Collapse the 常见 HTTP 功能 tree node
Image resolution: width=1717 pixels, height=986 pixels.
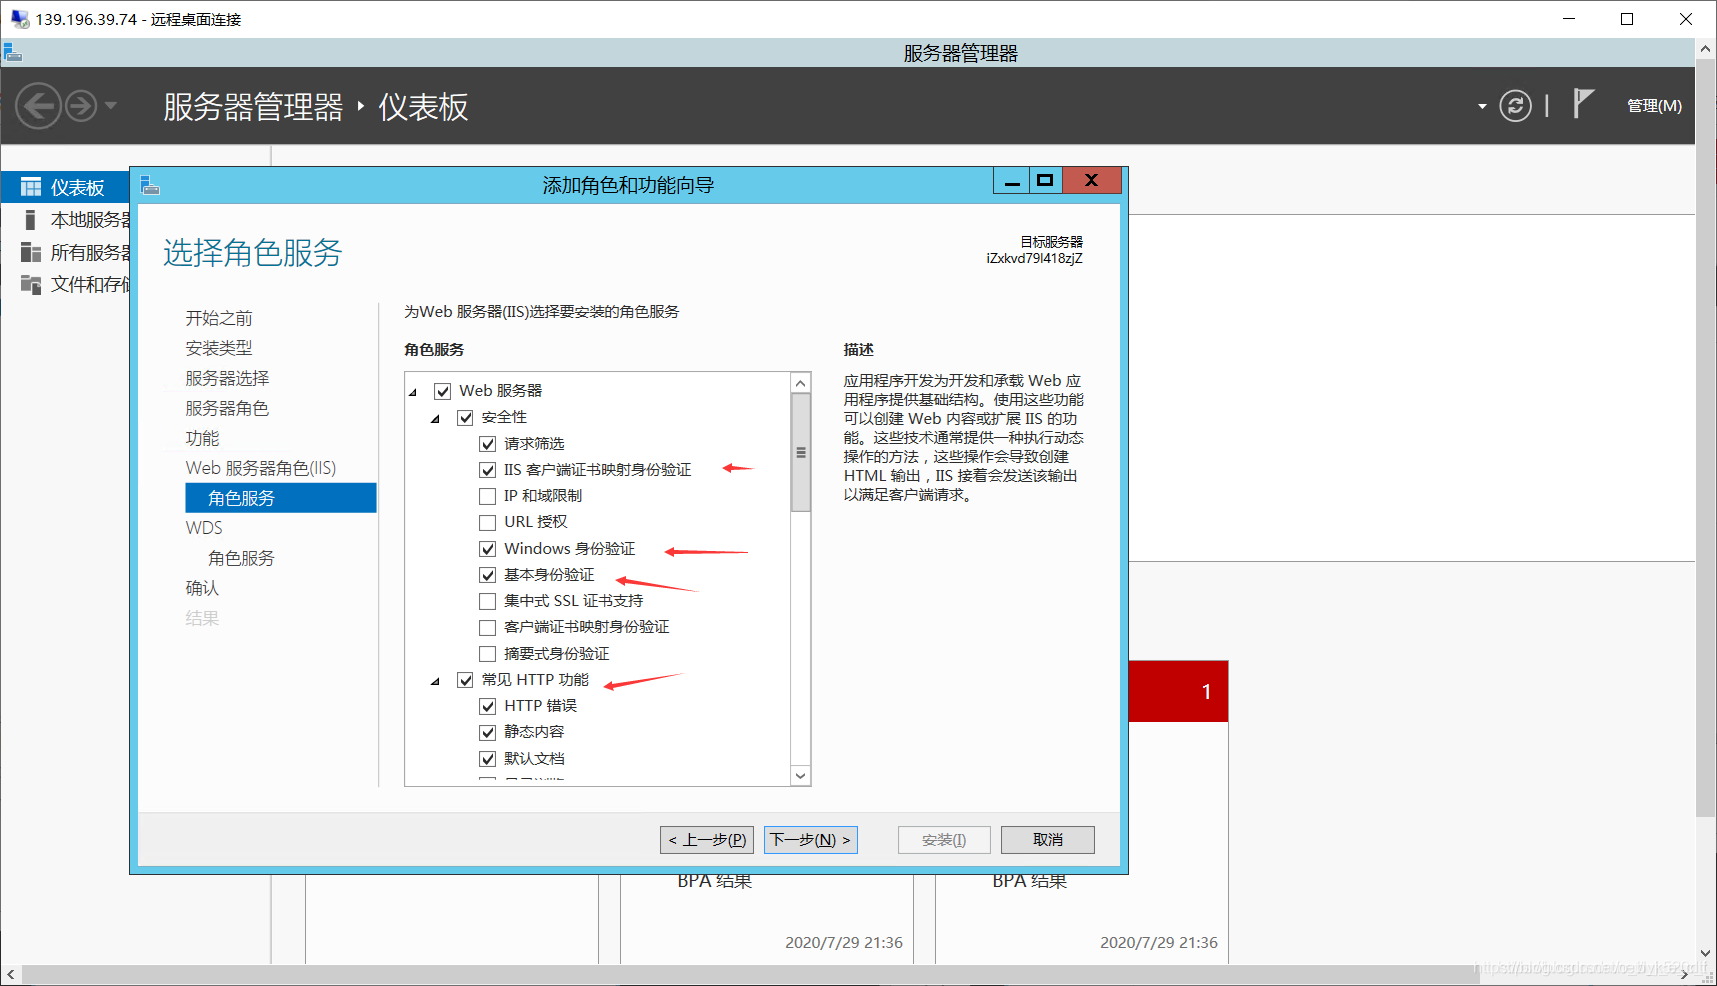point(435,682)
